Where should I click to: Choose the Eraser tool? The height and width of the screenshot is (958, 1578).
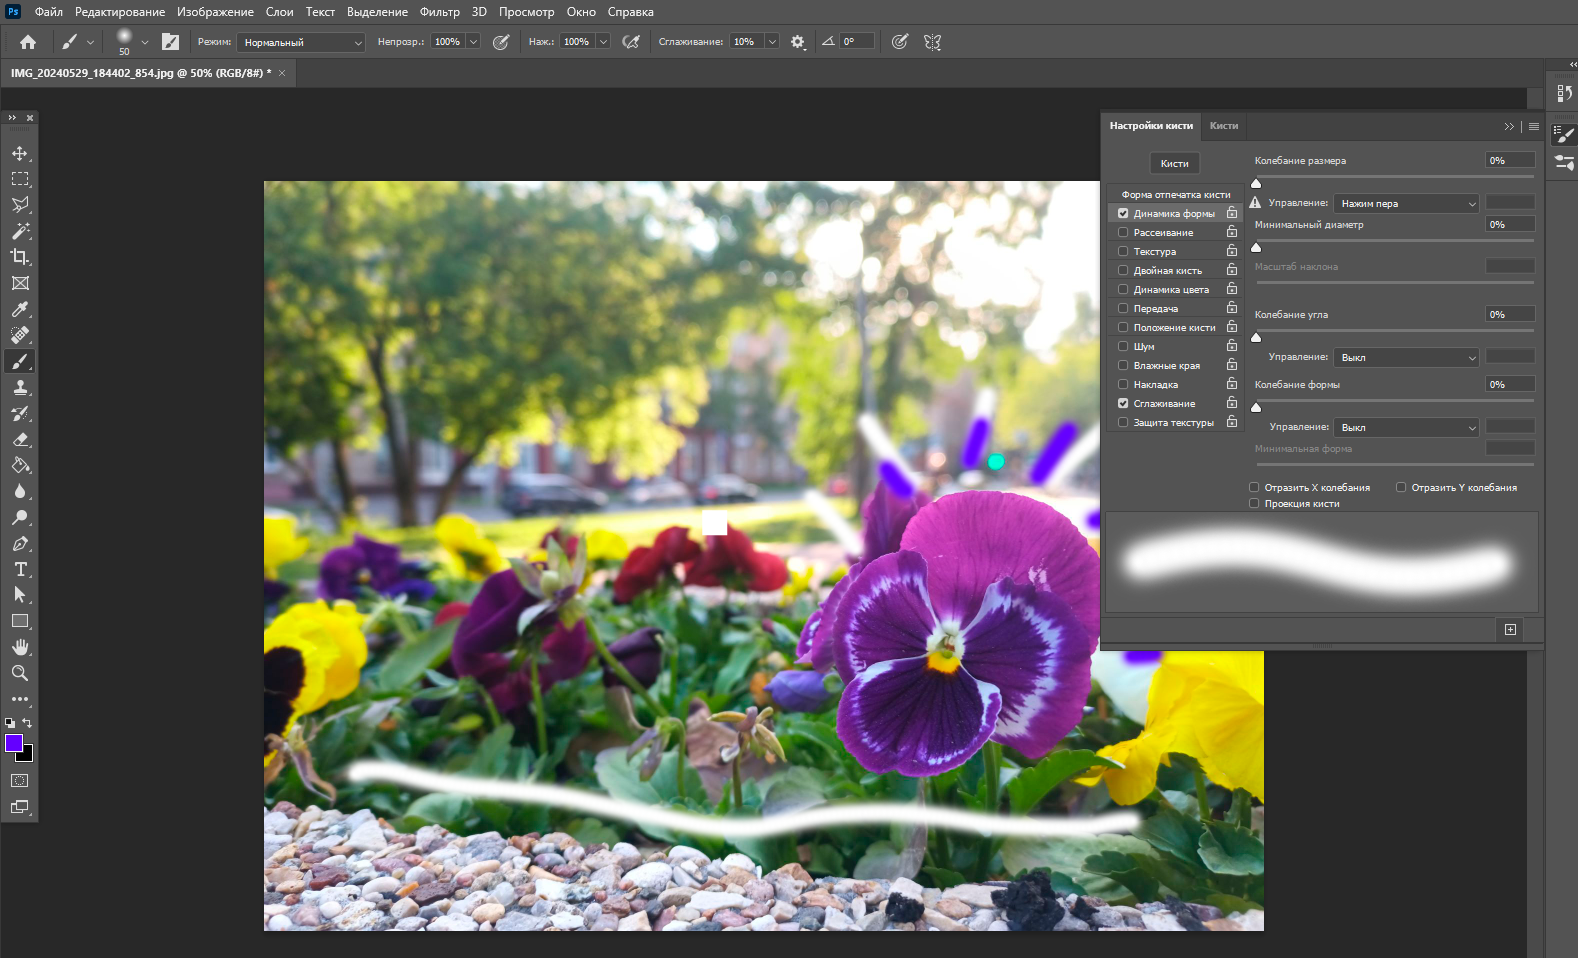click(20, 440)
